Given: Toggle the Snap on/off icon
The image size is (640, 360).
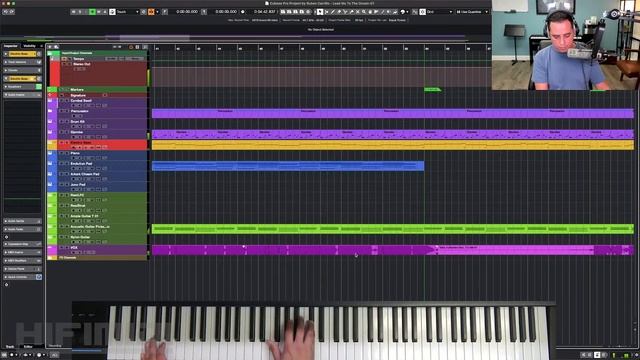Looking at the screenshot, I should coord(414,12).
